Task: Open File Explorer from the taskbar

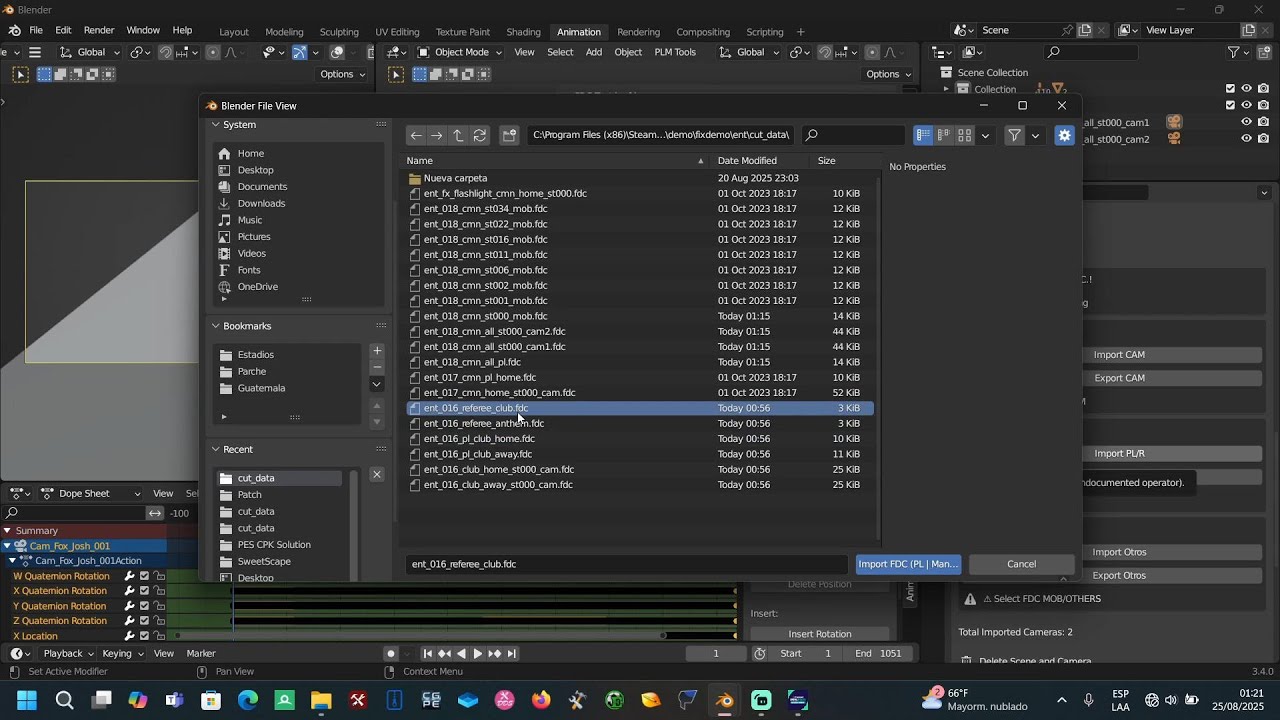Action: tap(321, 700)
